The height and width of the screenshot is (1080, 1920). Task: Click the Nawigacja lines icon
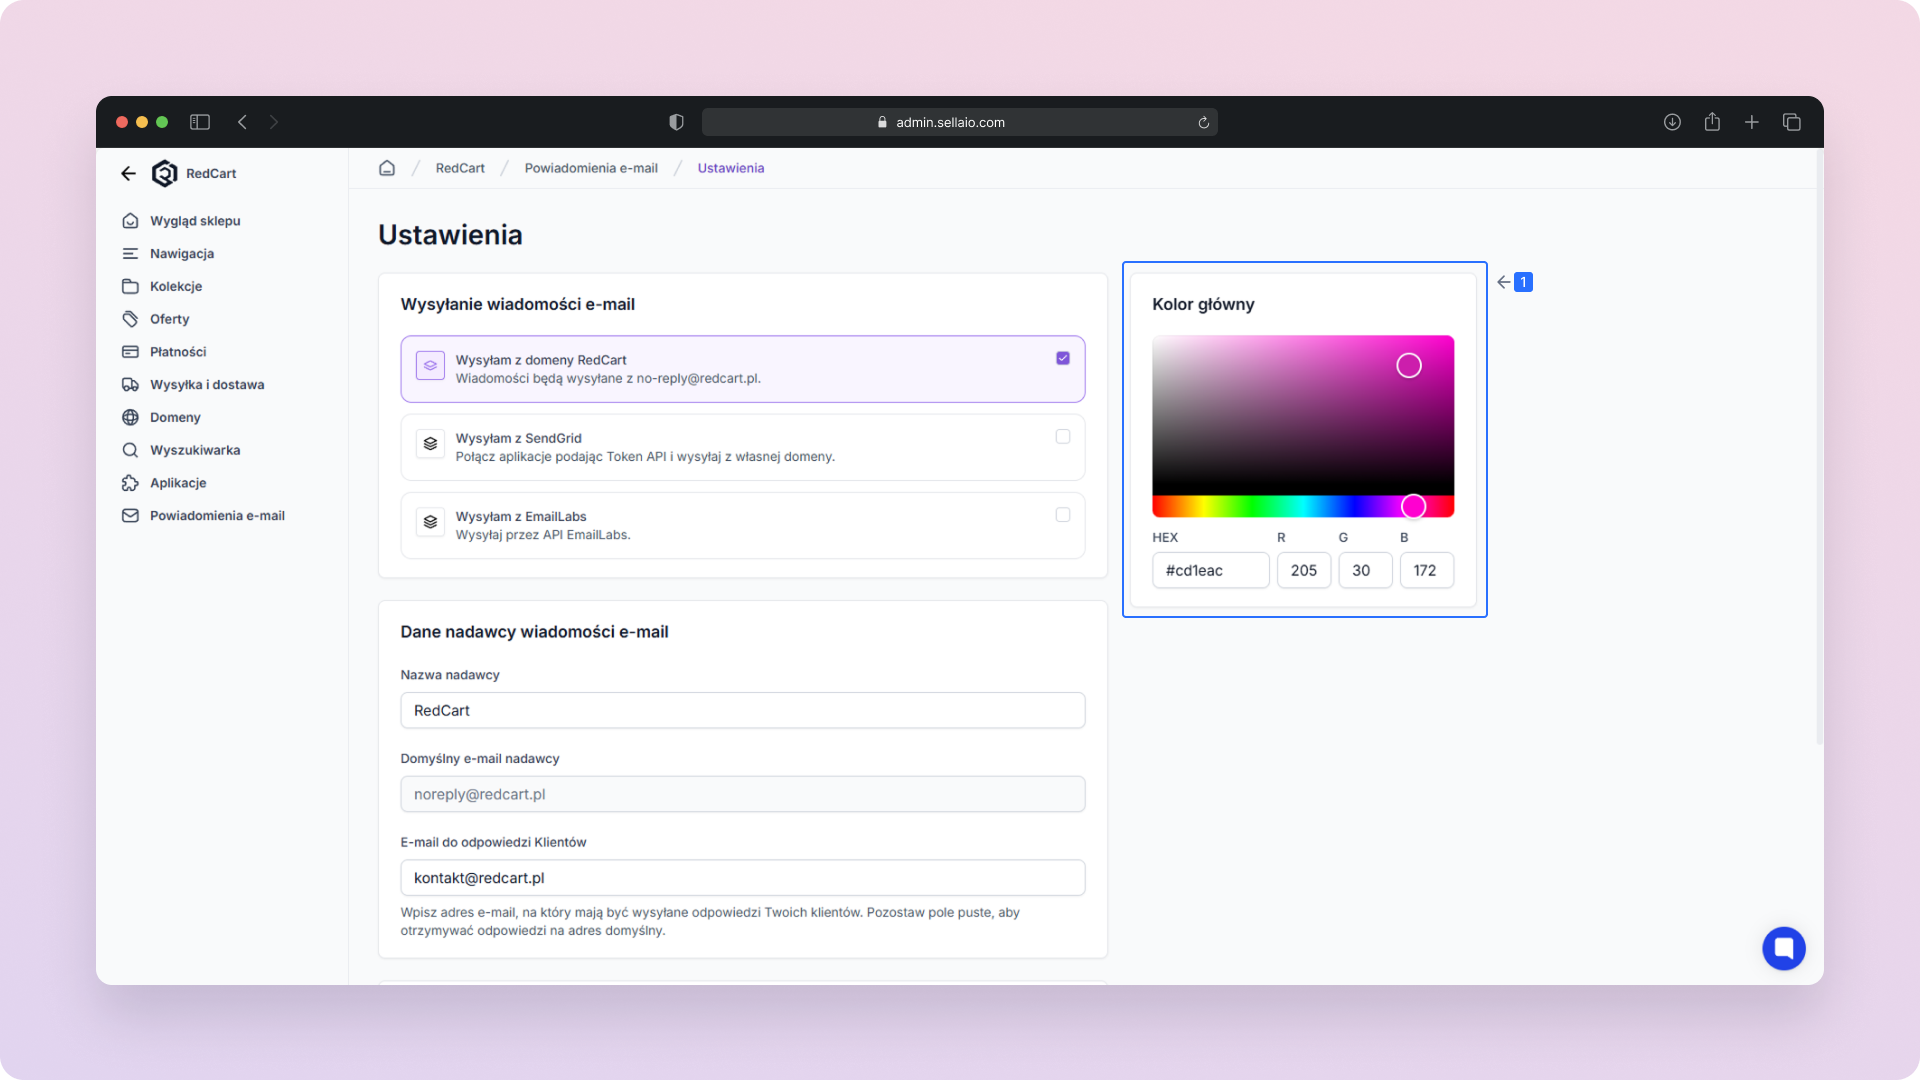[130, 254]
